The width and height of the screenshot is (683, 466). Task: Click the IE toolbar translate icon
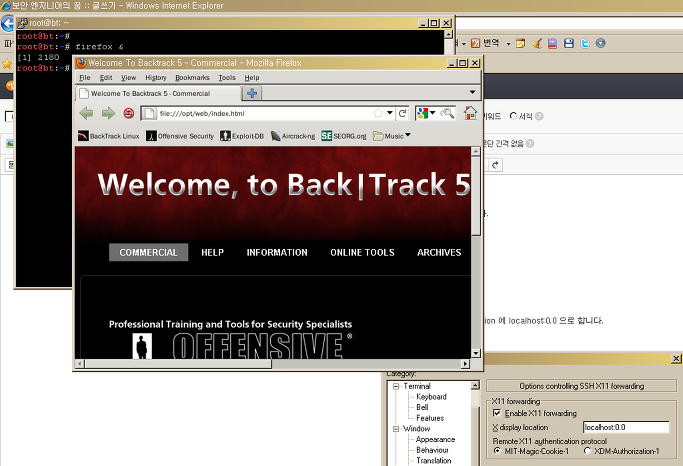476,43
